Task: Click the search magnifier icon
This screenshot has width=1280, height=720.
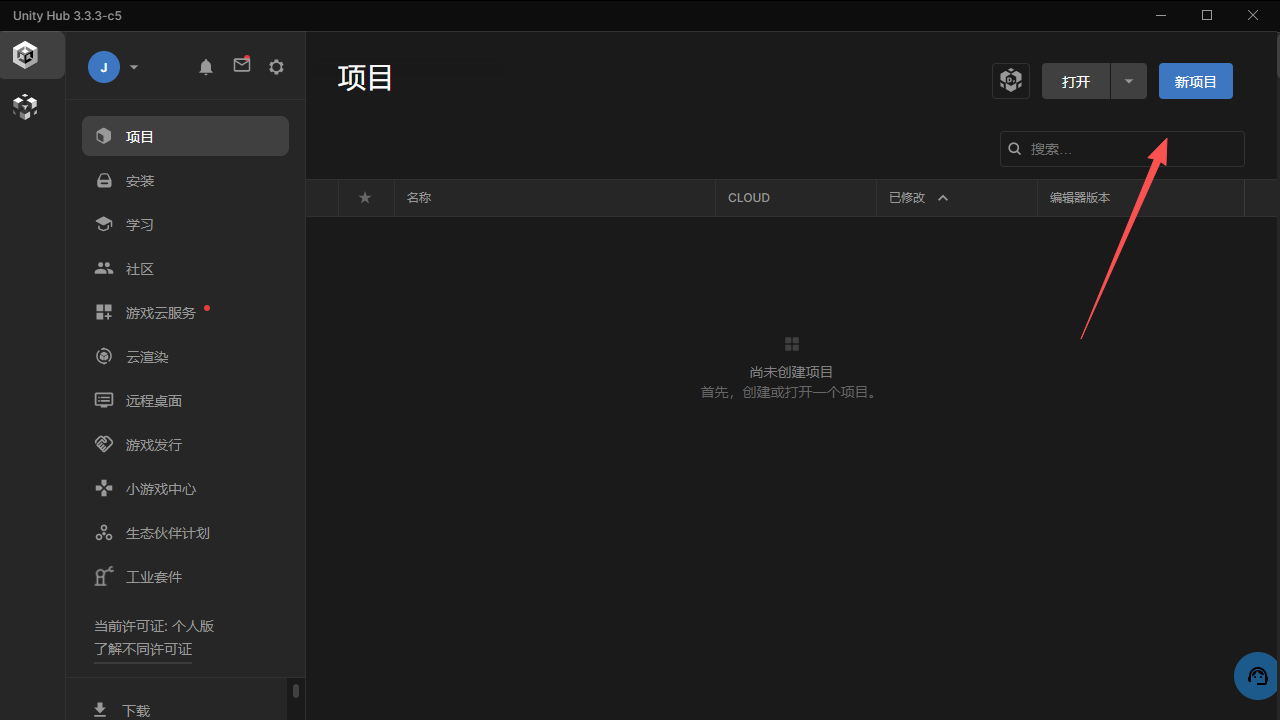Action: [1015, 149]
